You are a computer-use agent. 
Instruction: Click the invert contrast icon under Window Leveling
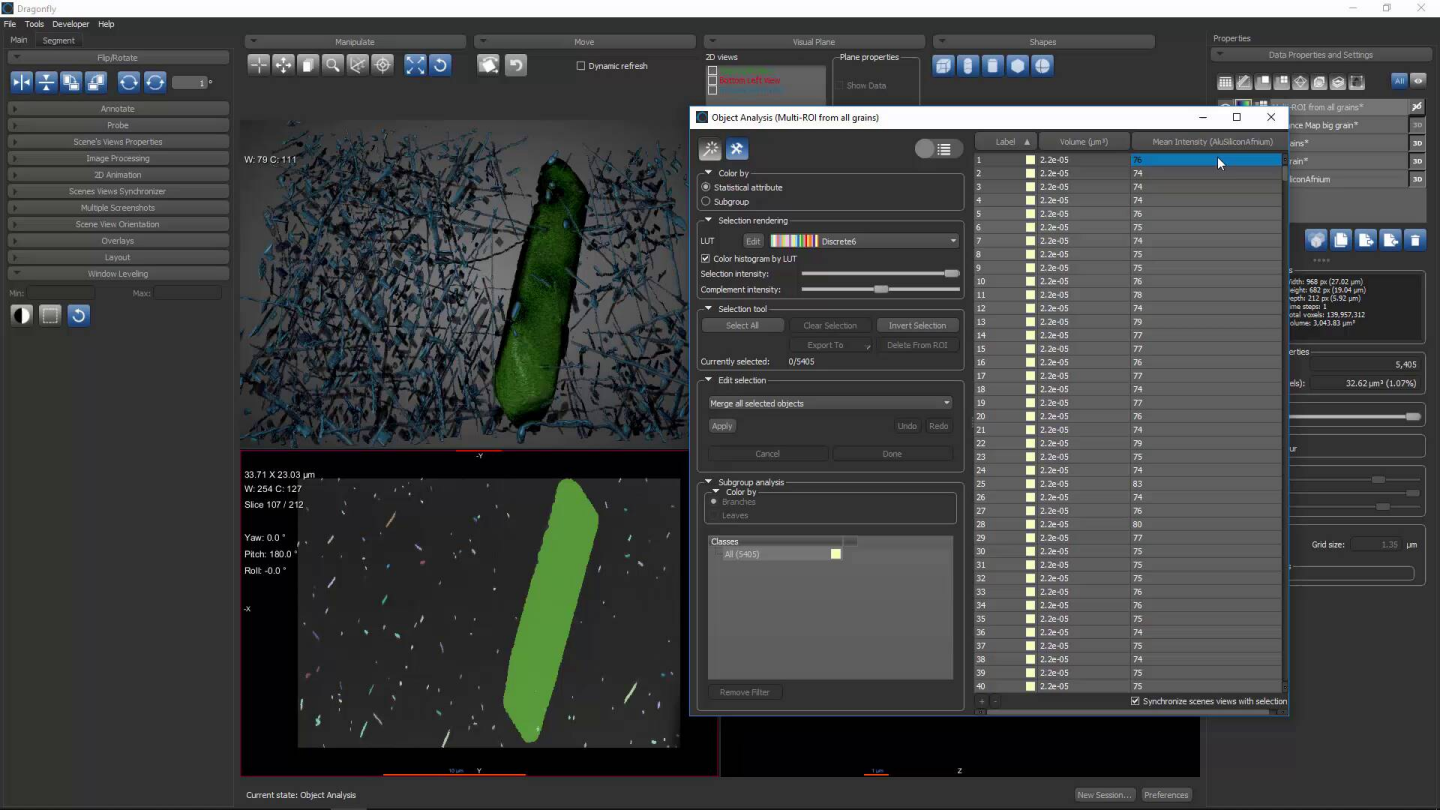coord(22,316)
